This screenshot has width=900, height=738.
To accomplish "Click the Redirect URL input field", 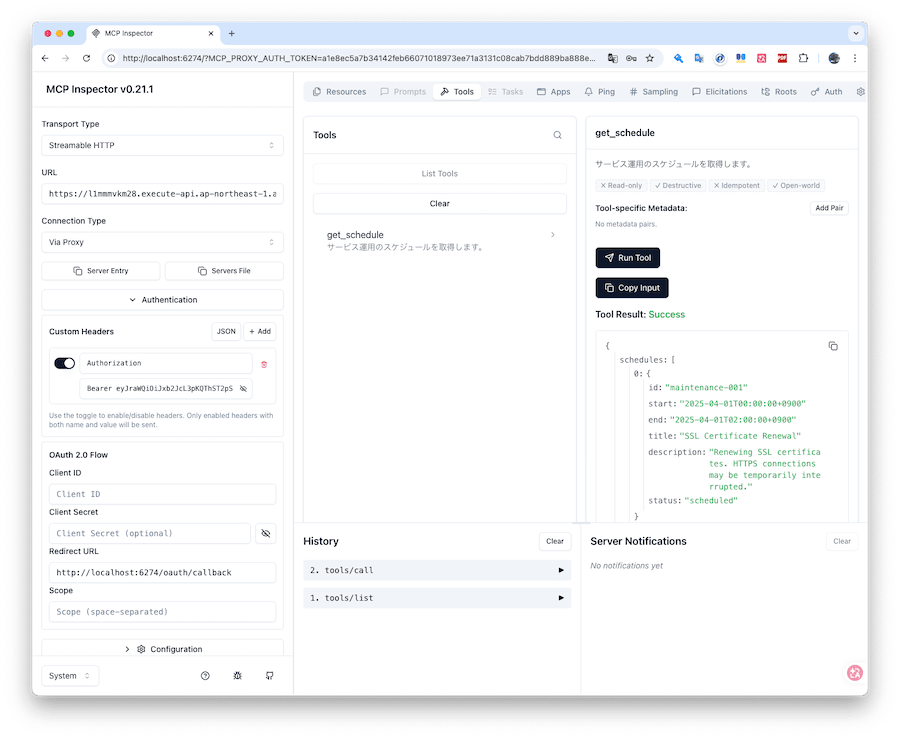I will (162, 572).
